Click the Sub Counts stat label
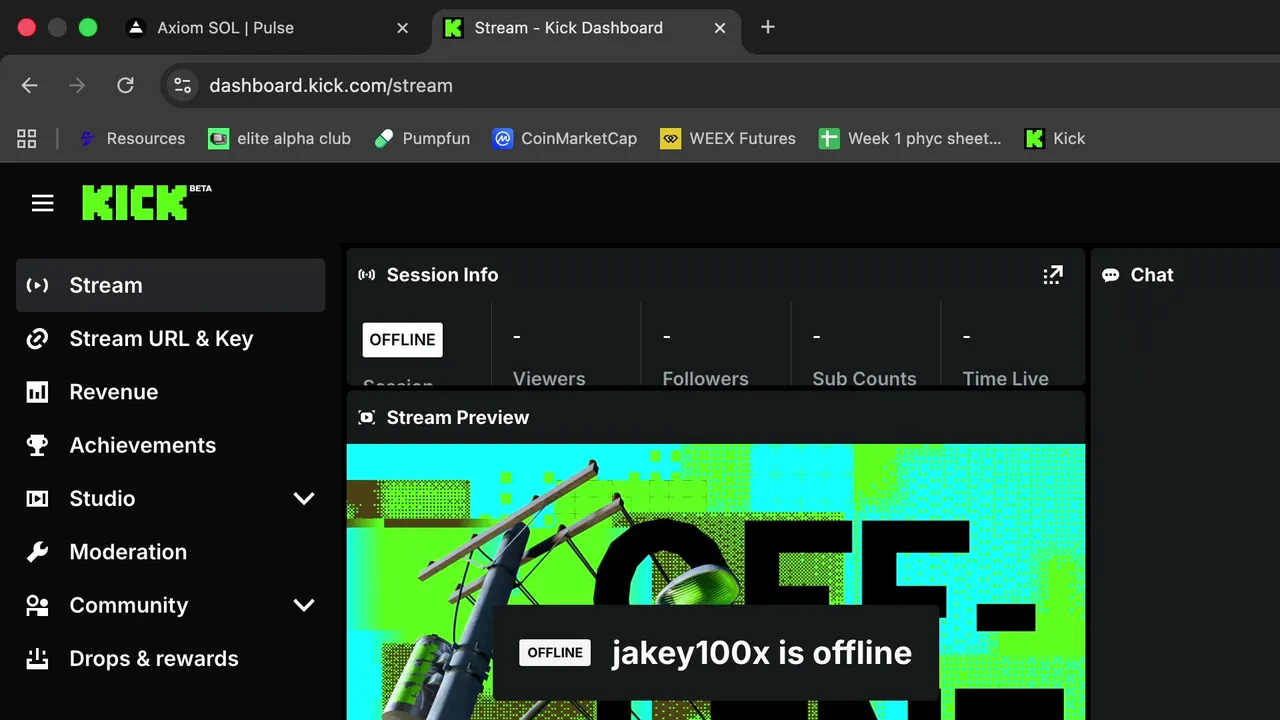1280x720 pixels. point(864,378)
